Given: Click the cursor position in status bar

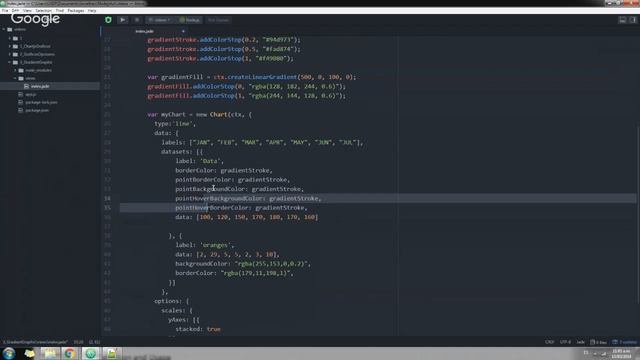Looking at the screenshot, I should tap(78, 342).
